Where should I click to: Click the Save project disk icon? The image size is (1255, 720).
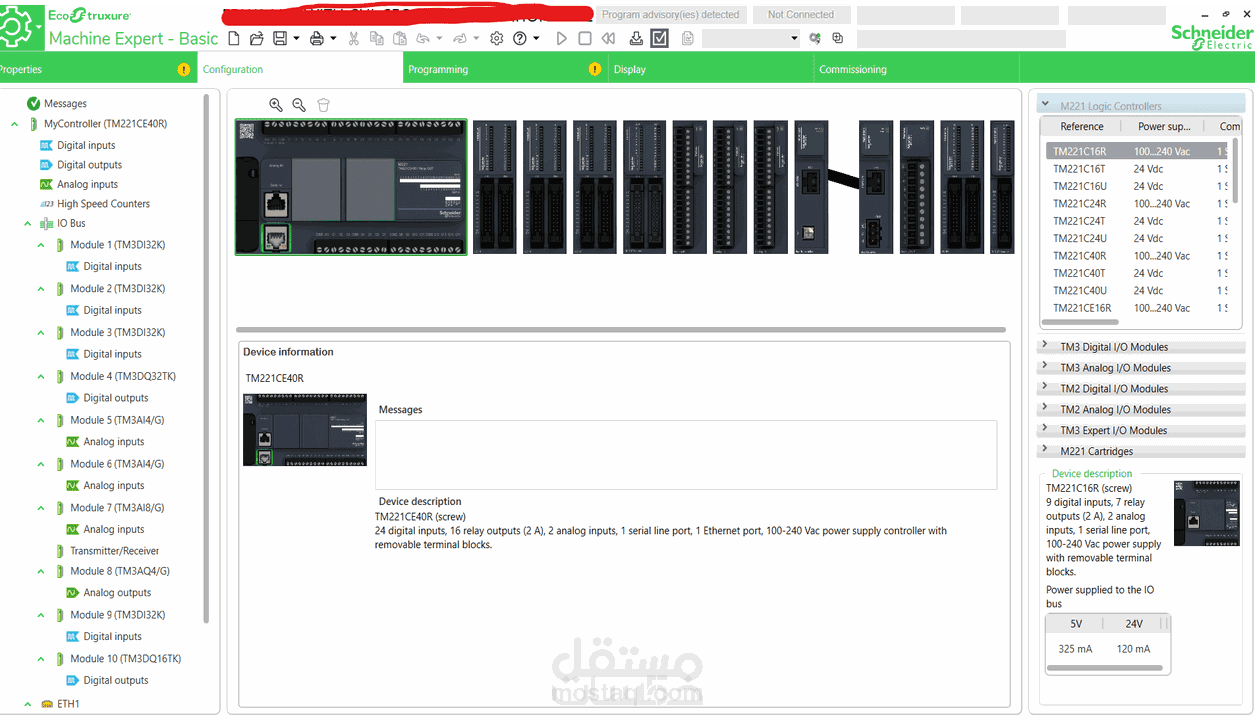coord(280,38)
